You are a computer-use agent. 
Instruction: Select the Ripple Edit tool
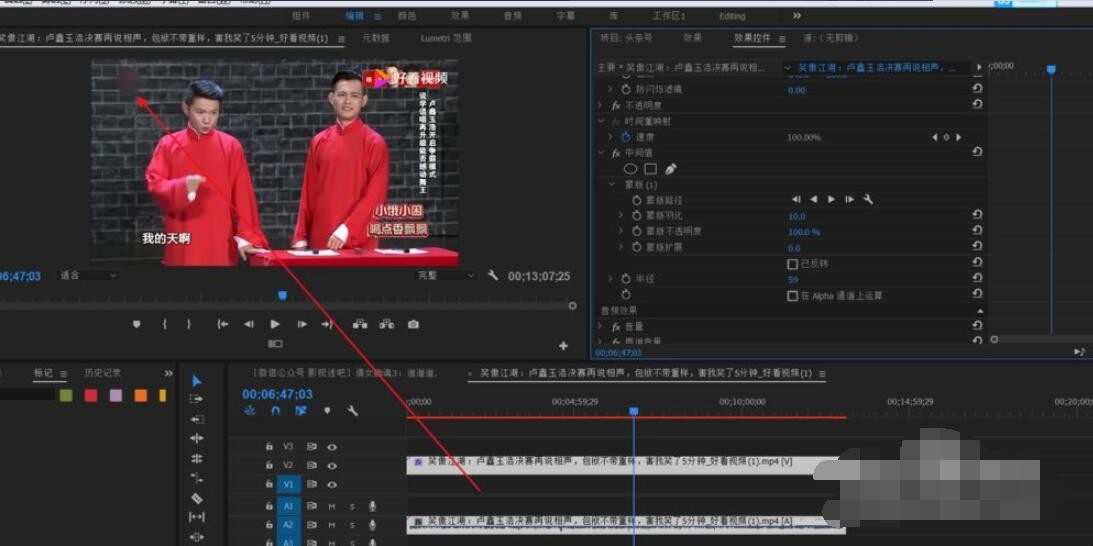[x=197, y=438]
